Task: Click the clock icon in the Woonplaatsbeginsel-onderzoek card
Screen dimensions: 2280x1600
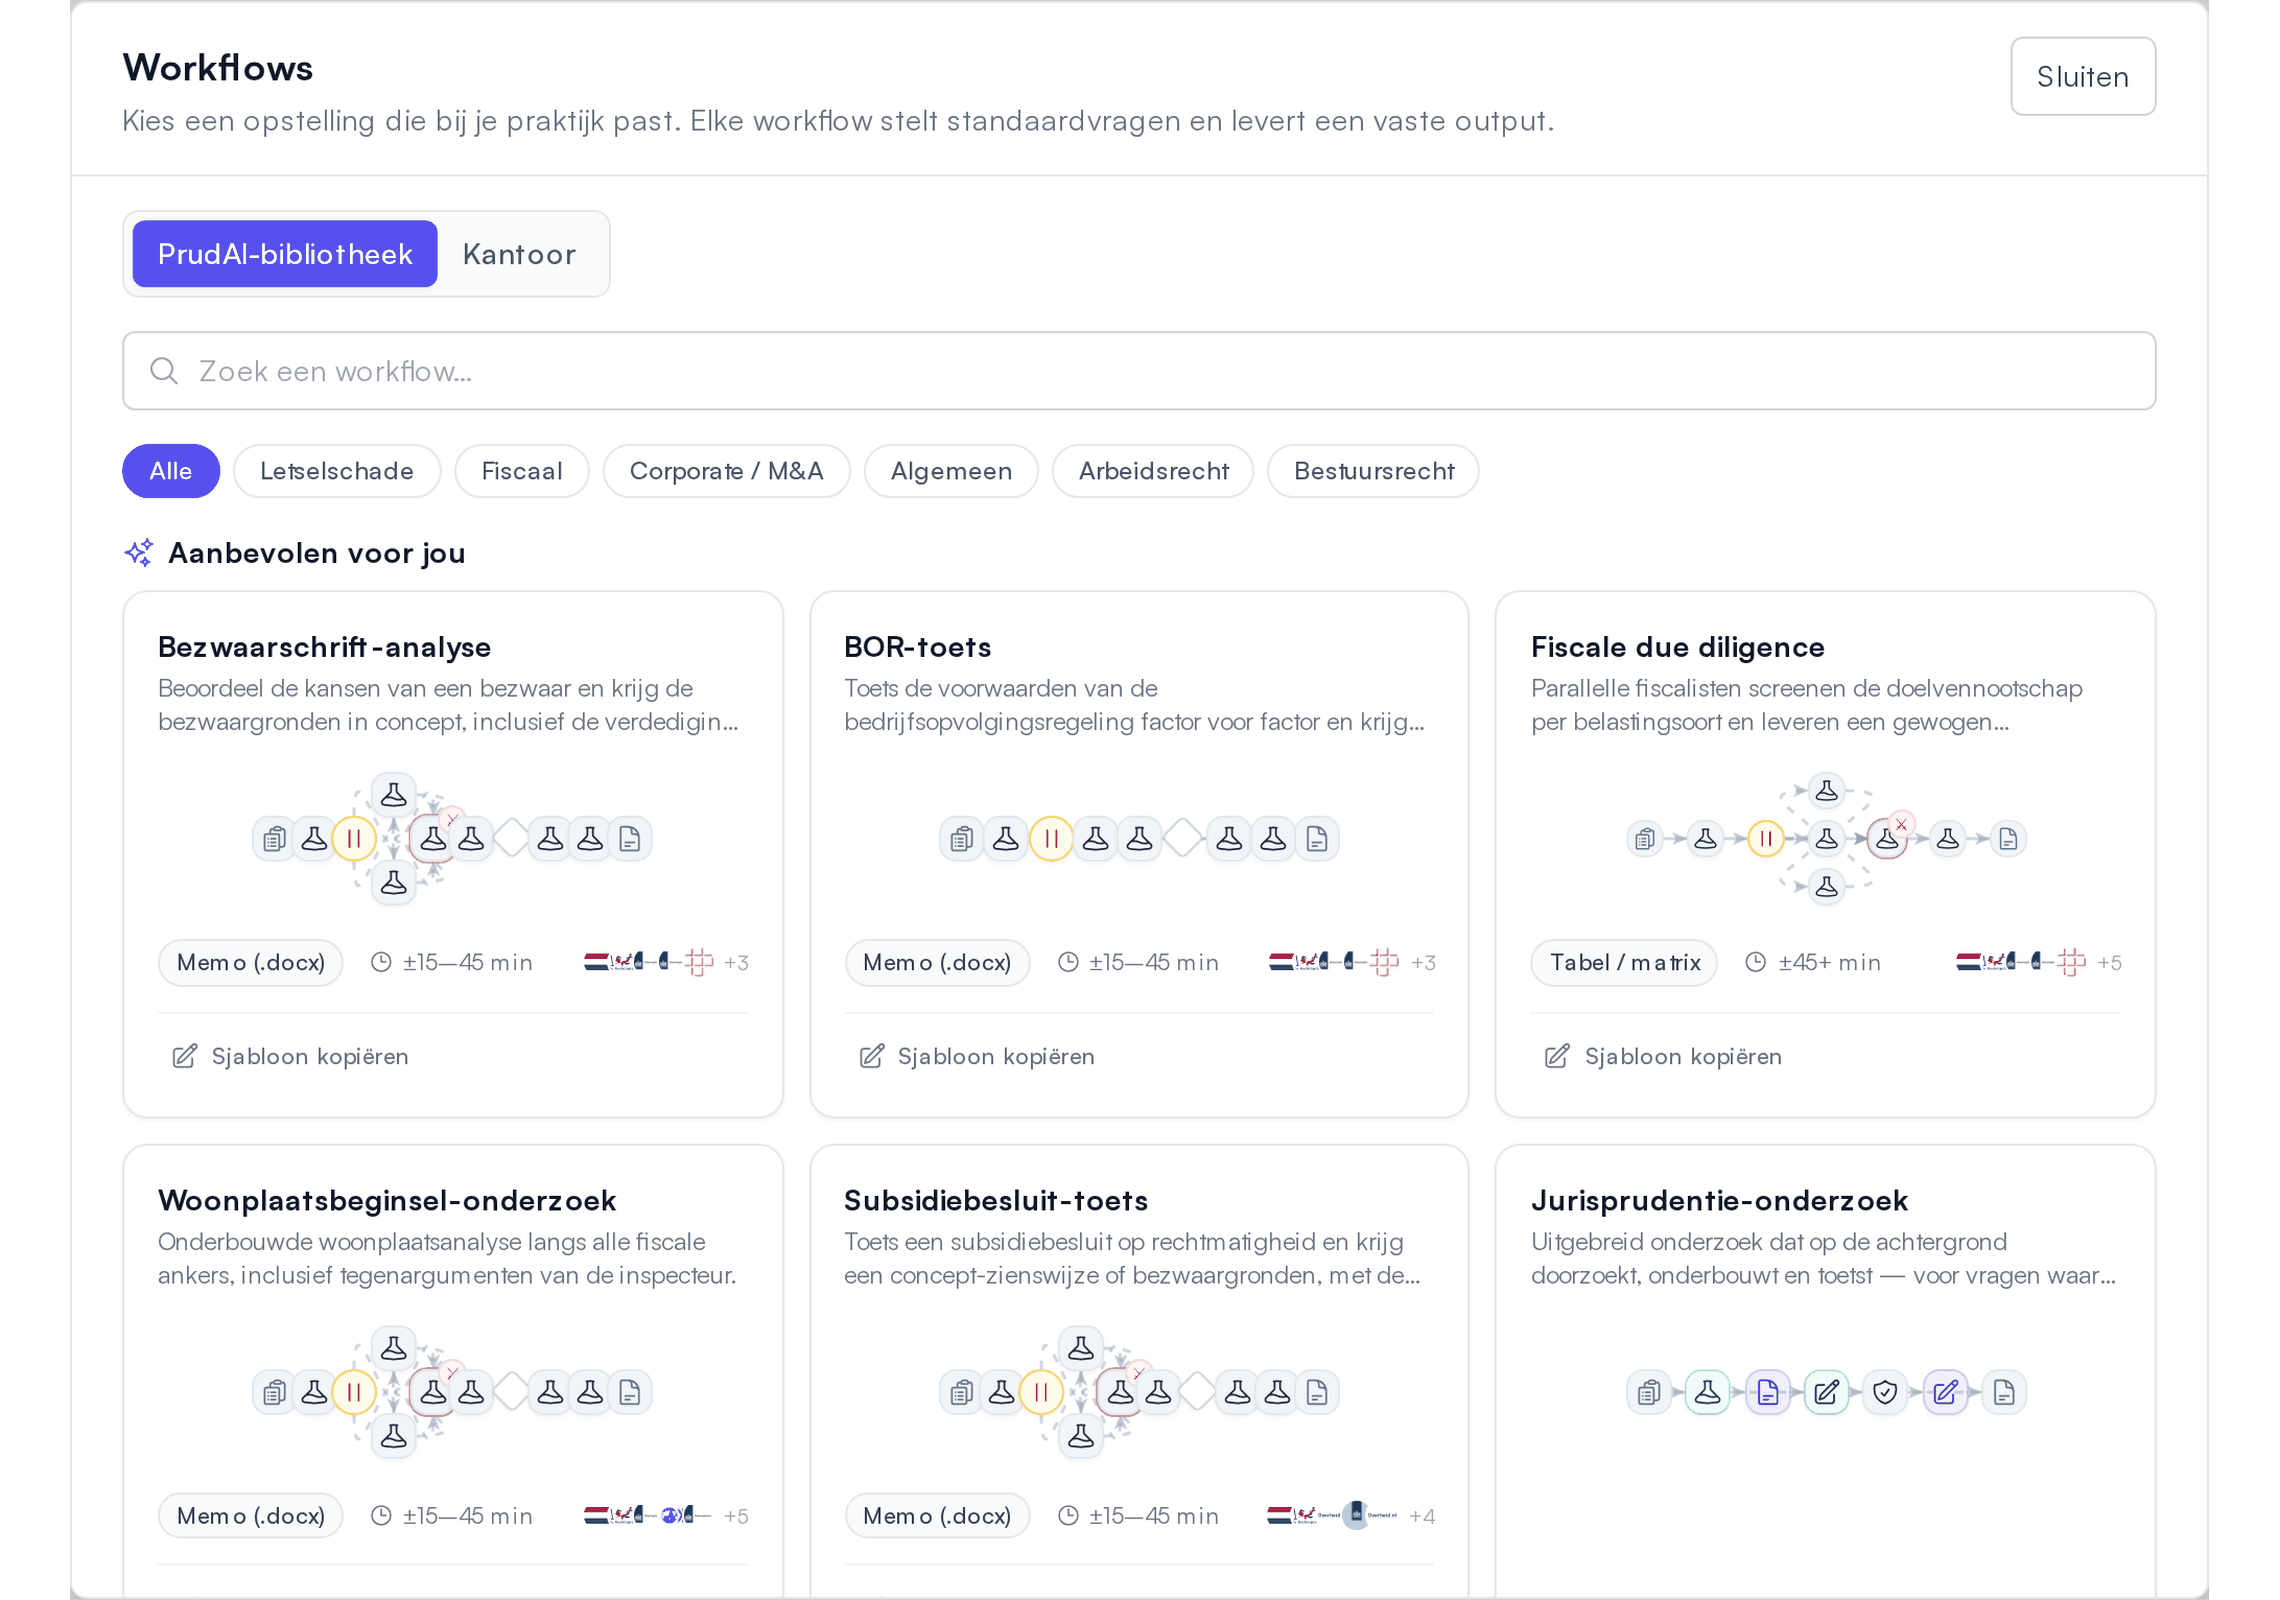Action: (x=381, y=1515)
